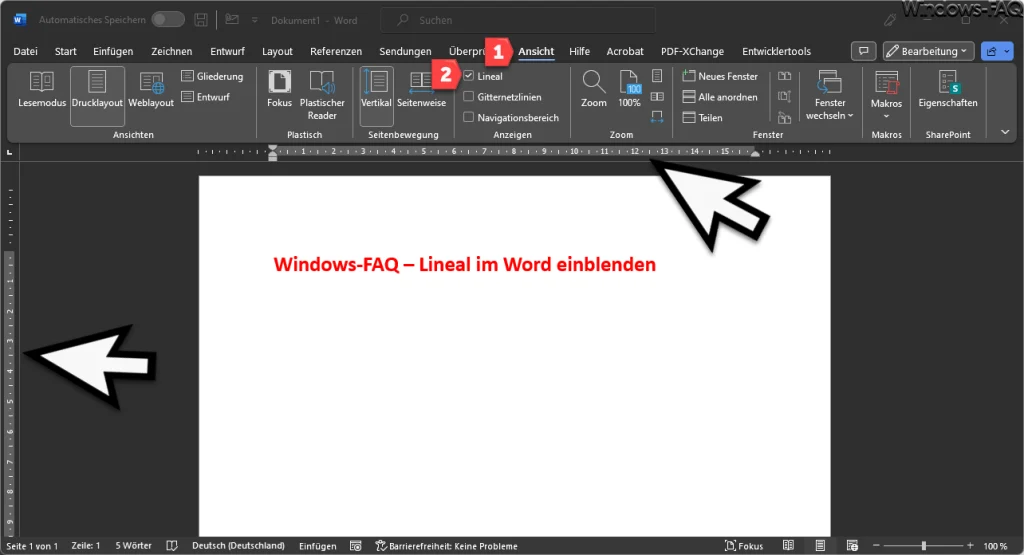This screenshot has height=555, width=1024.
Task: Select read mode icon in status bar
Action: [788, 546]
